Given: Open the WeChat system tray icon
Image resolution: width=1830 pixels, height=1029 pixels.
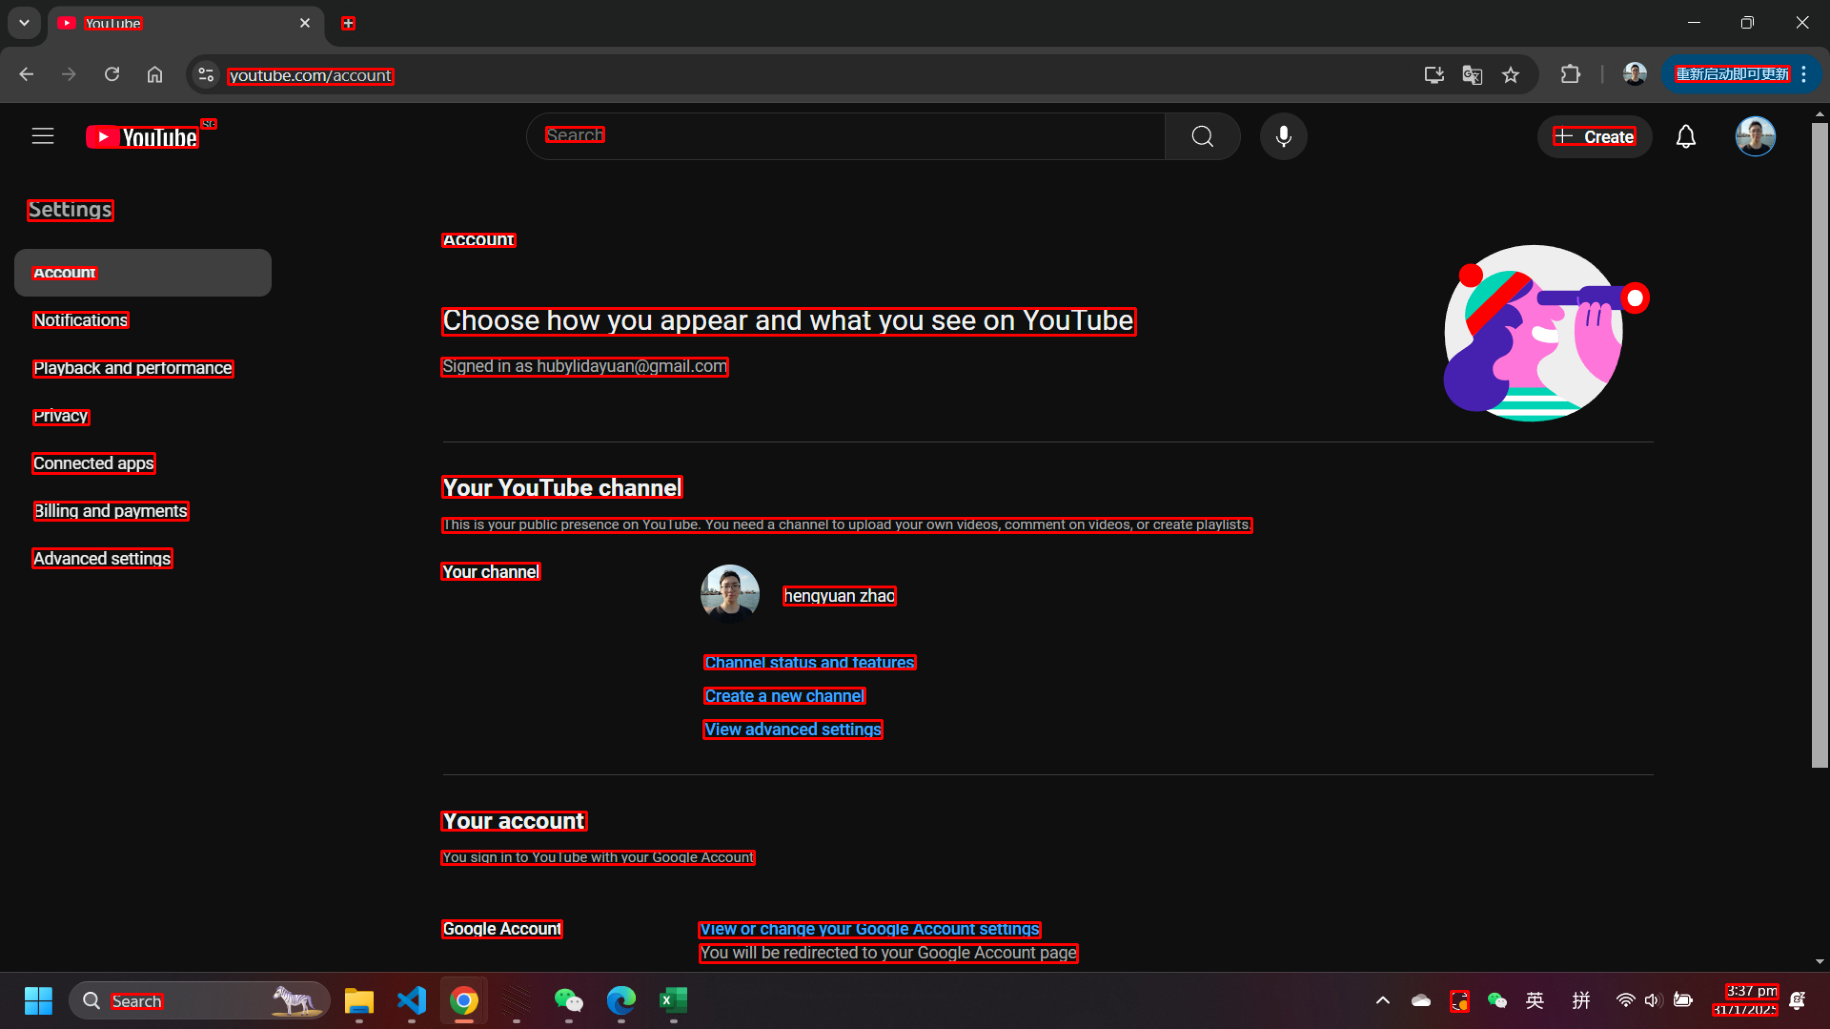Looking at the screenshot, I should pyautogui.click(x=1497, y=1000).
